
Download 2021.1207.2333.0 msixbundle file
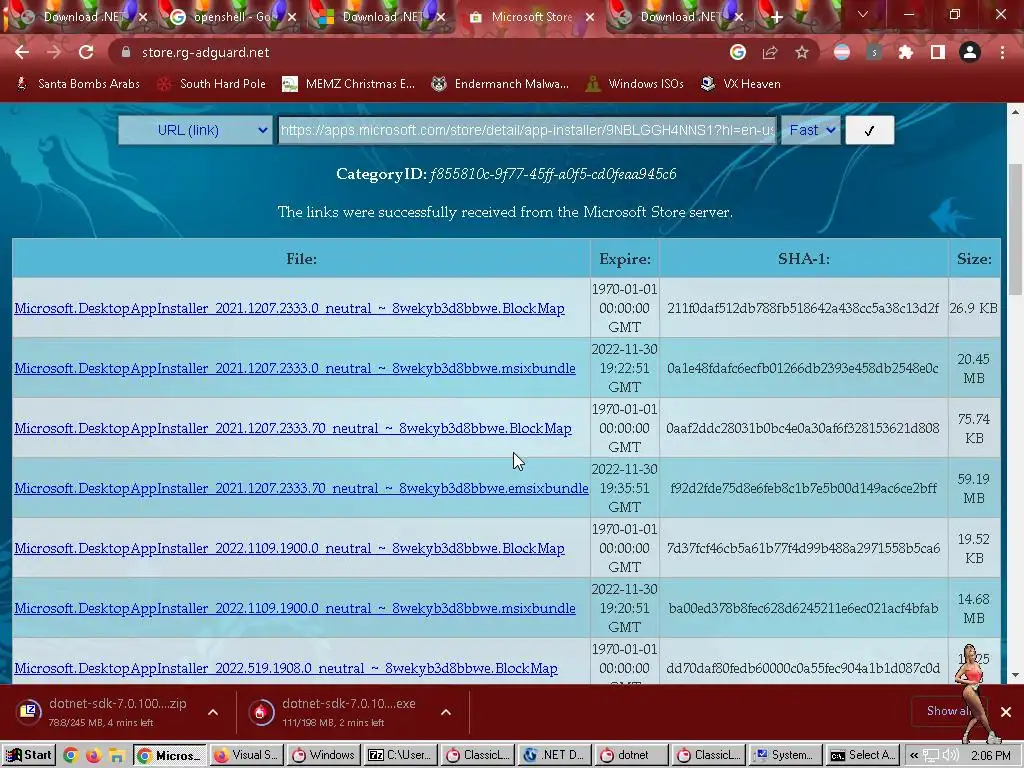coord(295,368)
